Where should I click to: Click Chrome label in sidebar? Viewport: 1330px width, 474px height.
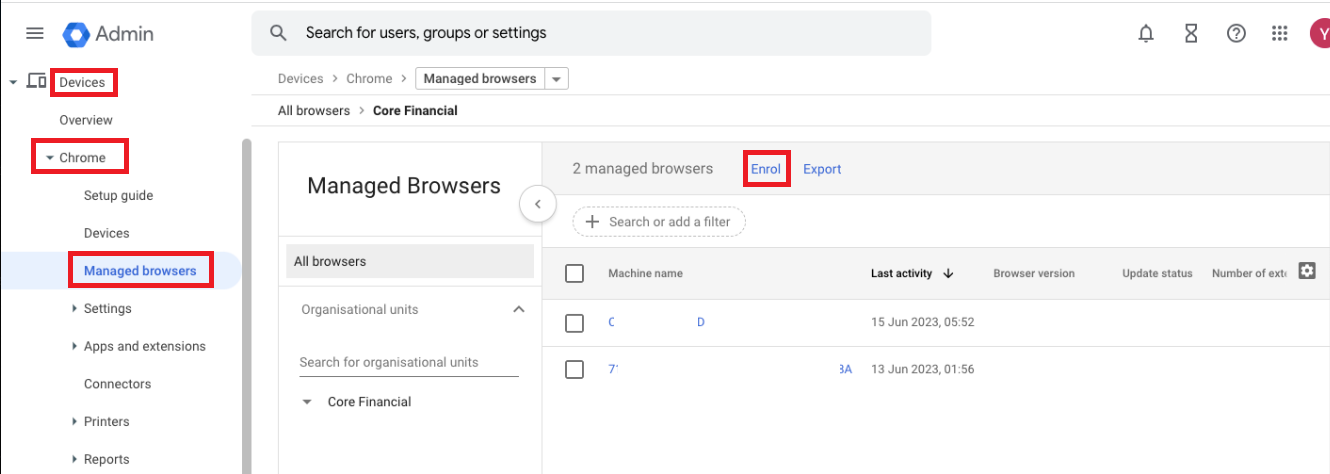click(x=82, y=158)
